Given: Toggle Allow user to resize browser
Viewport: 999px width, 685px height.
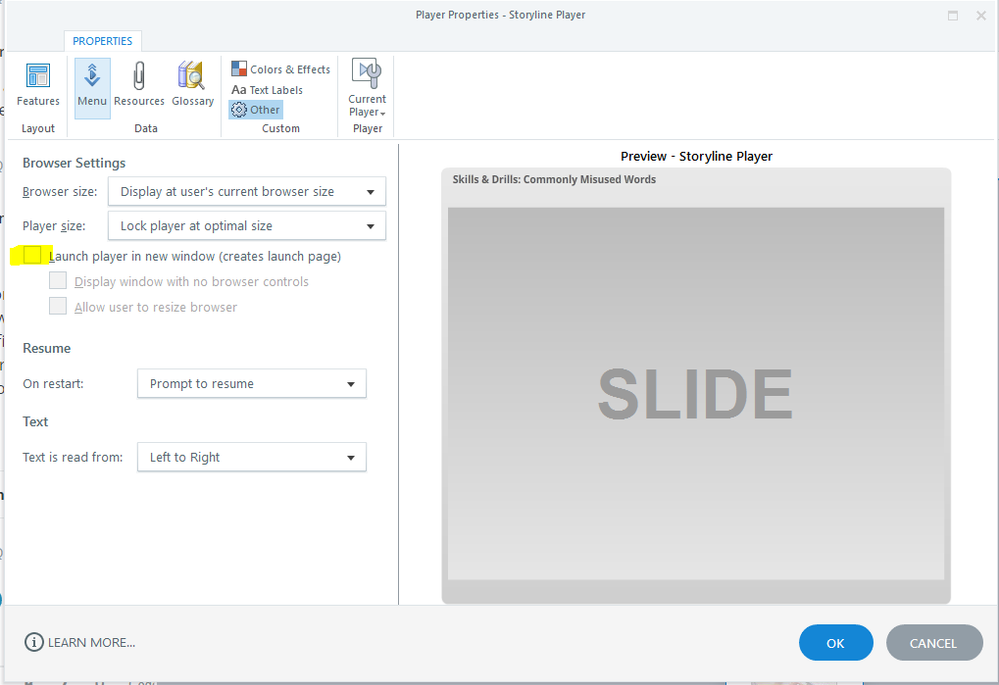Looking at the screenshot, I should [x=58, y=306].
